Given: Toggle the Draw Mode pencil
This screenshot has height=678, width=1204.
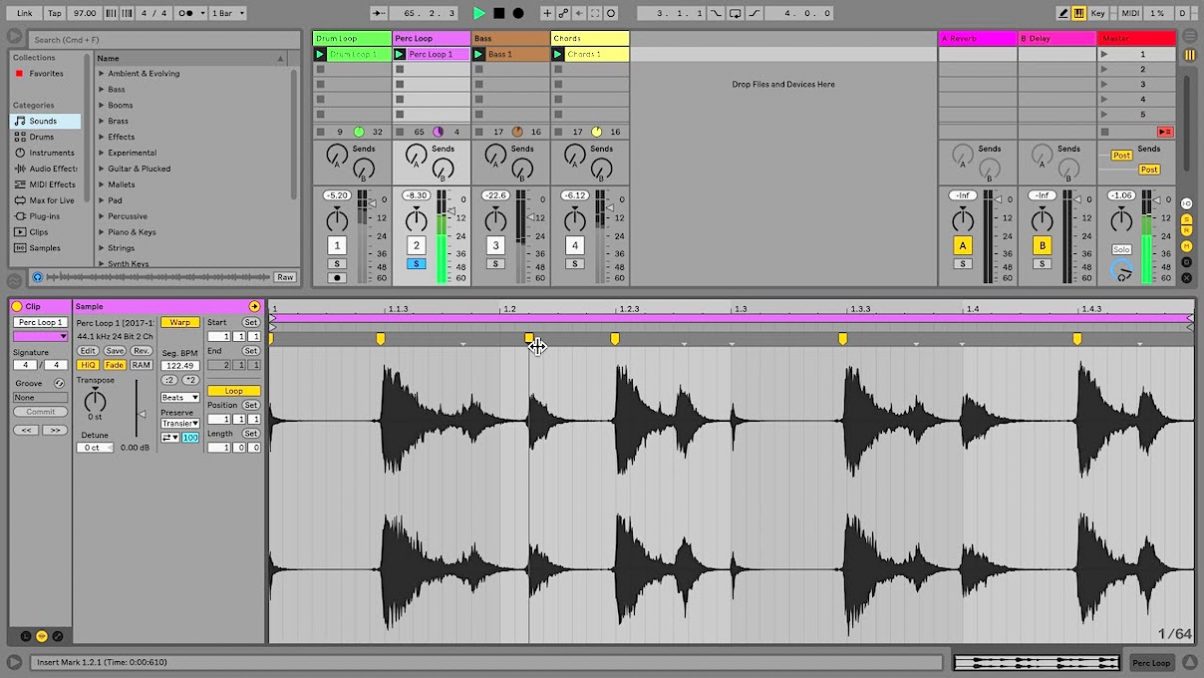Looking at the screenshot, I should point(1063,13).
